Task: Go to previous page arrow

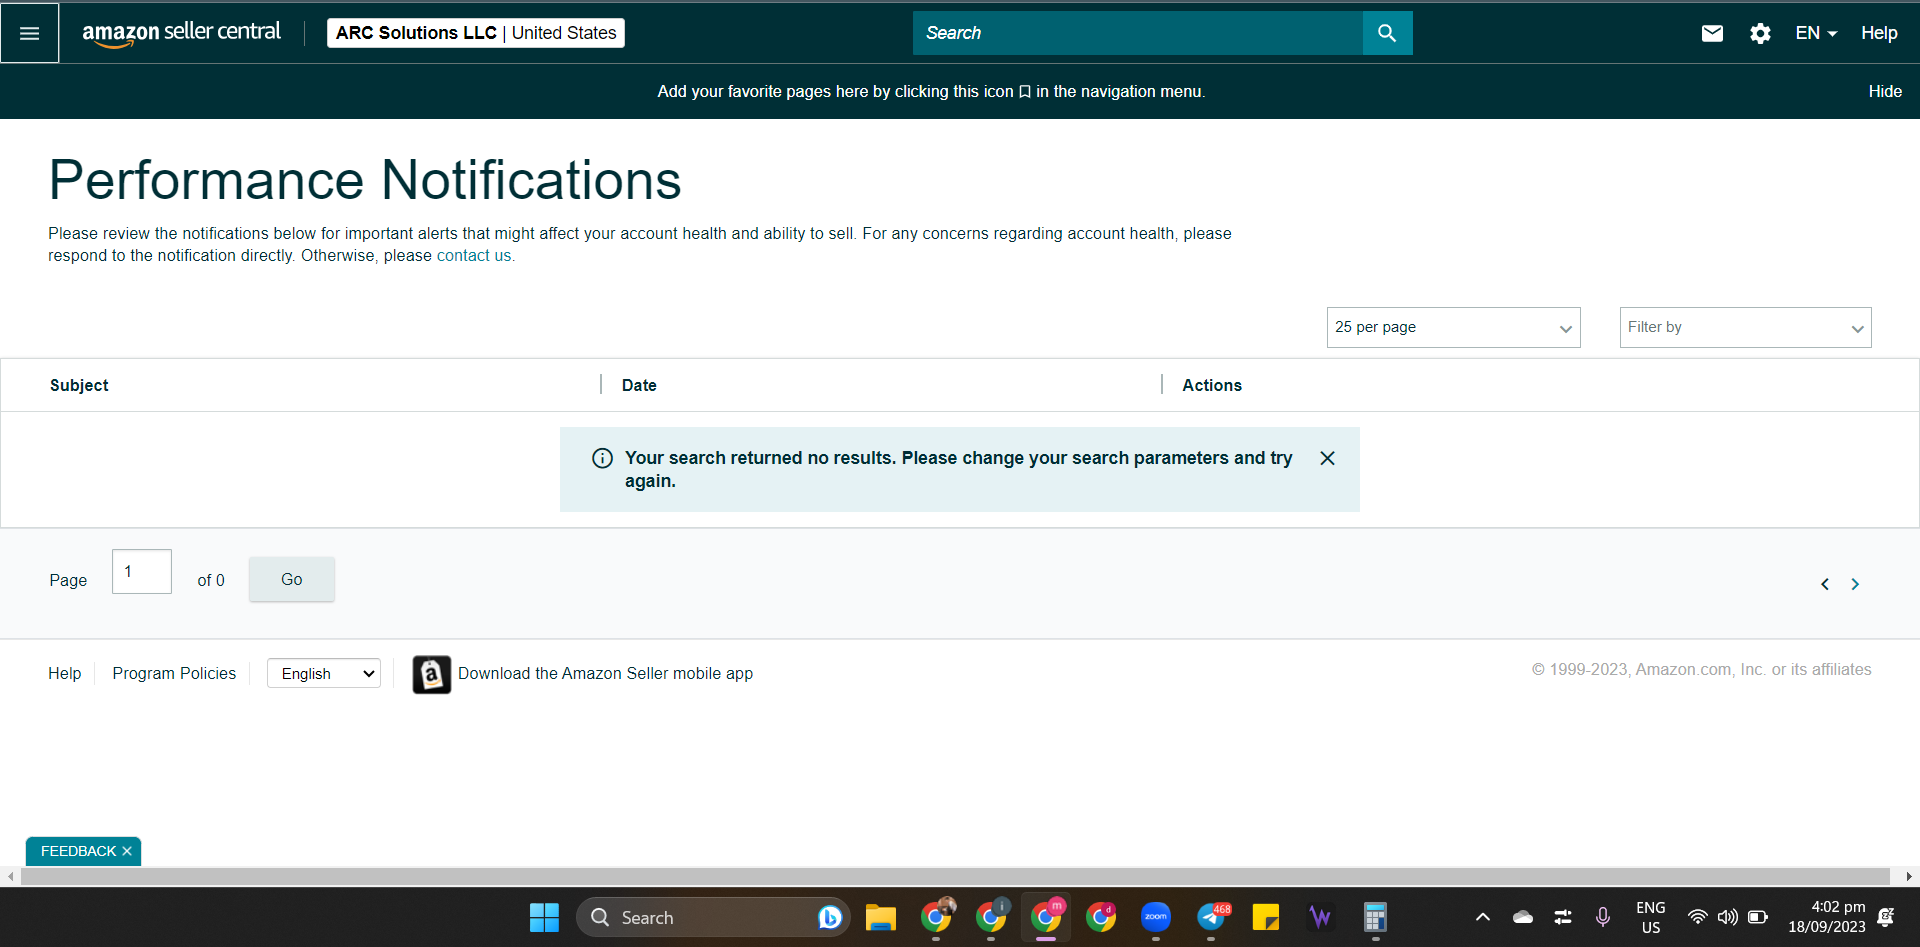Action: point(1825,584)
